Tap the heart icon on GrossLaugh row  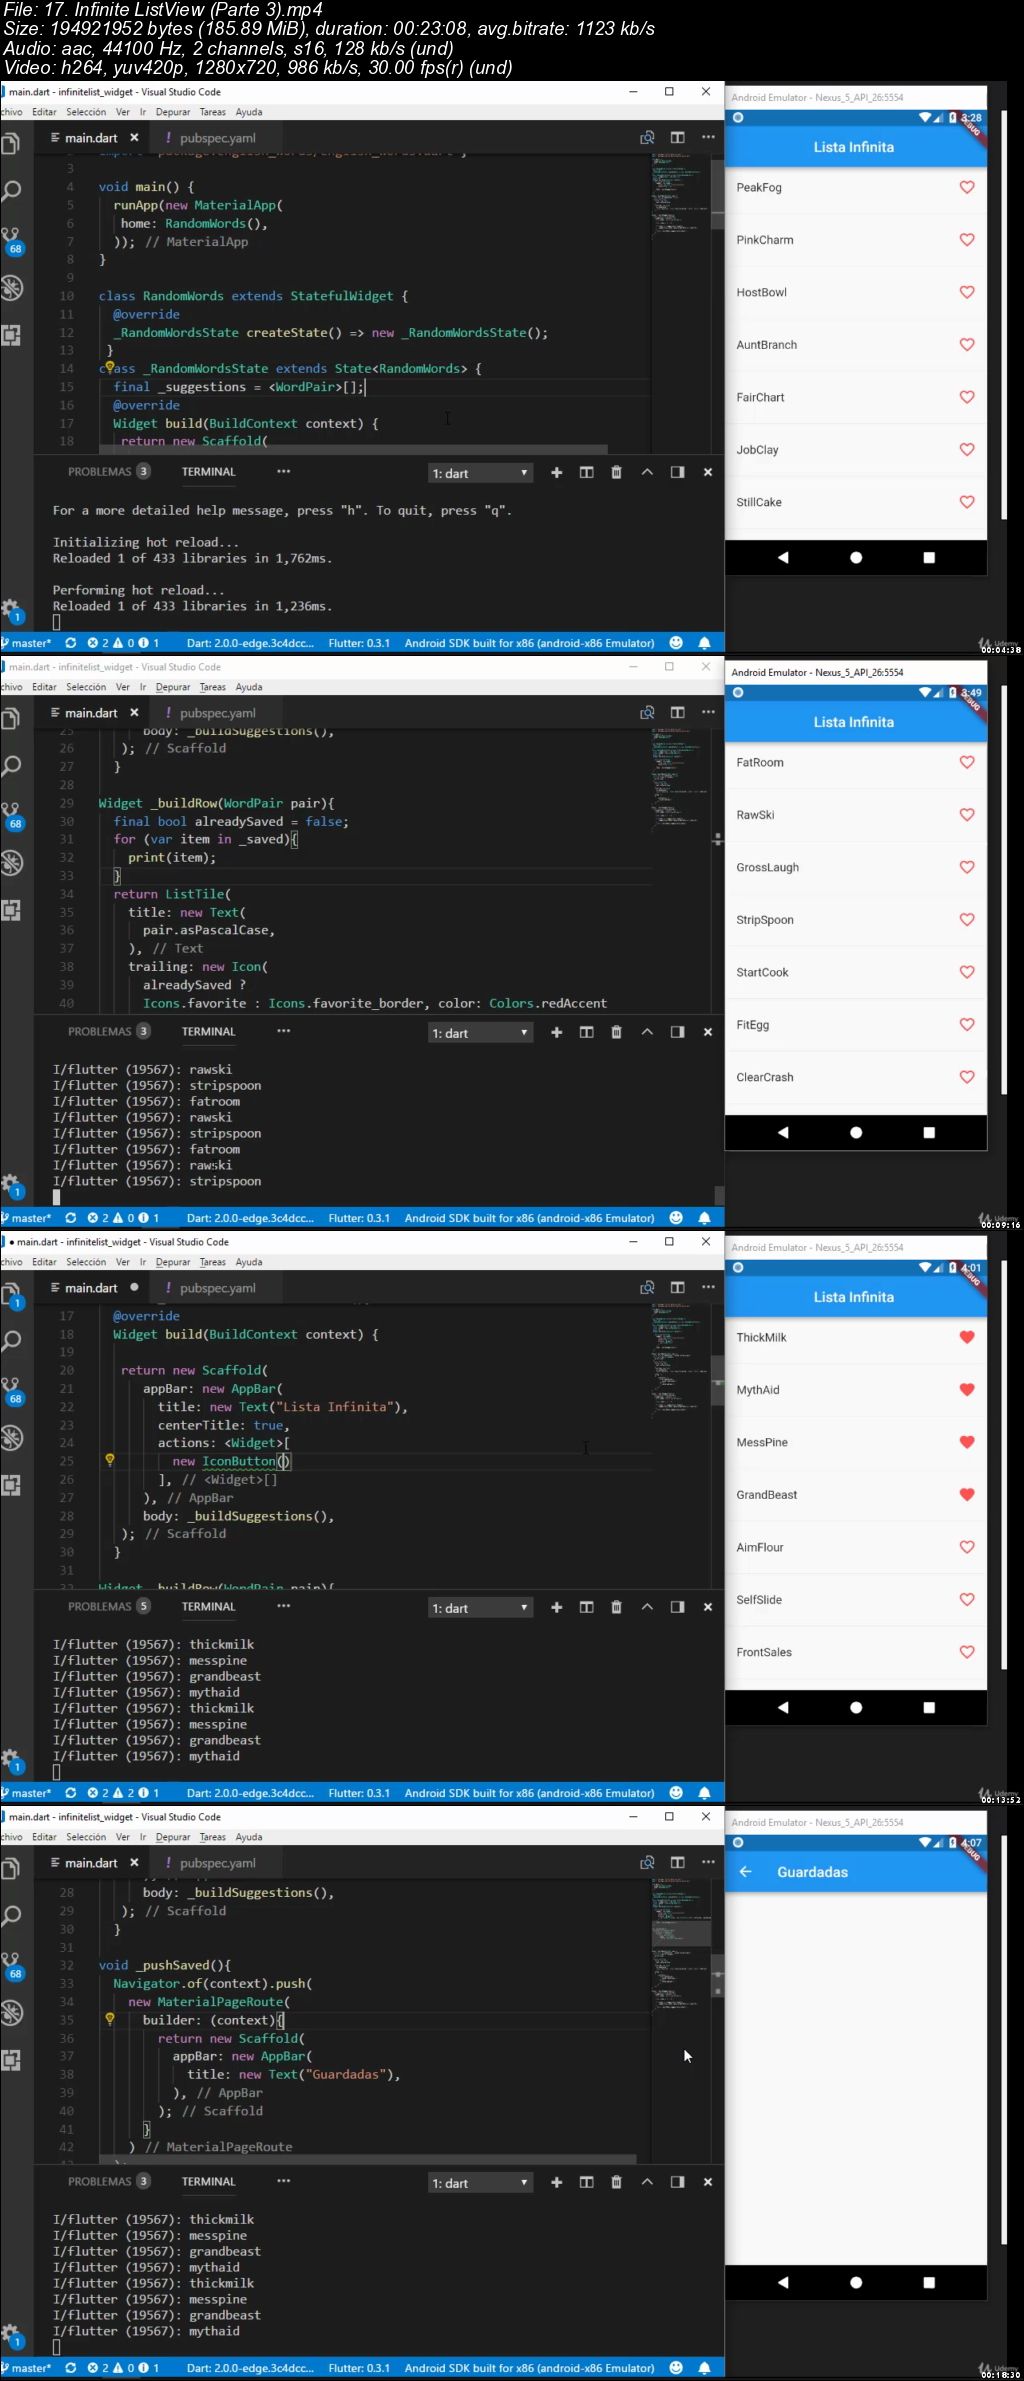pos(966,867)
